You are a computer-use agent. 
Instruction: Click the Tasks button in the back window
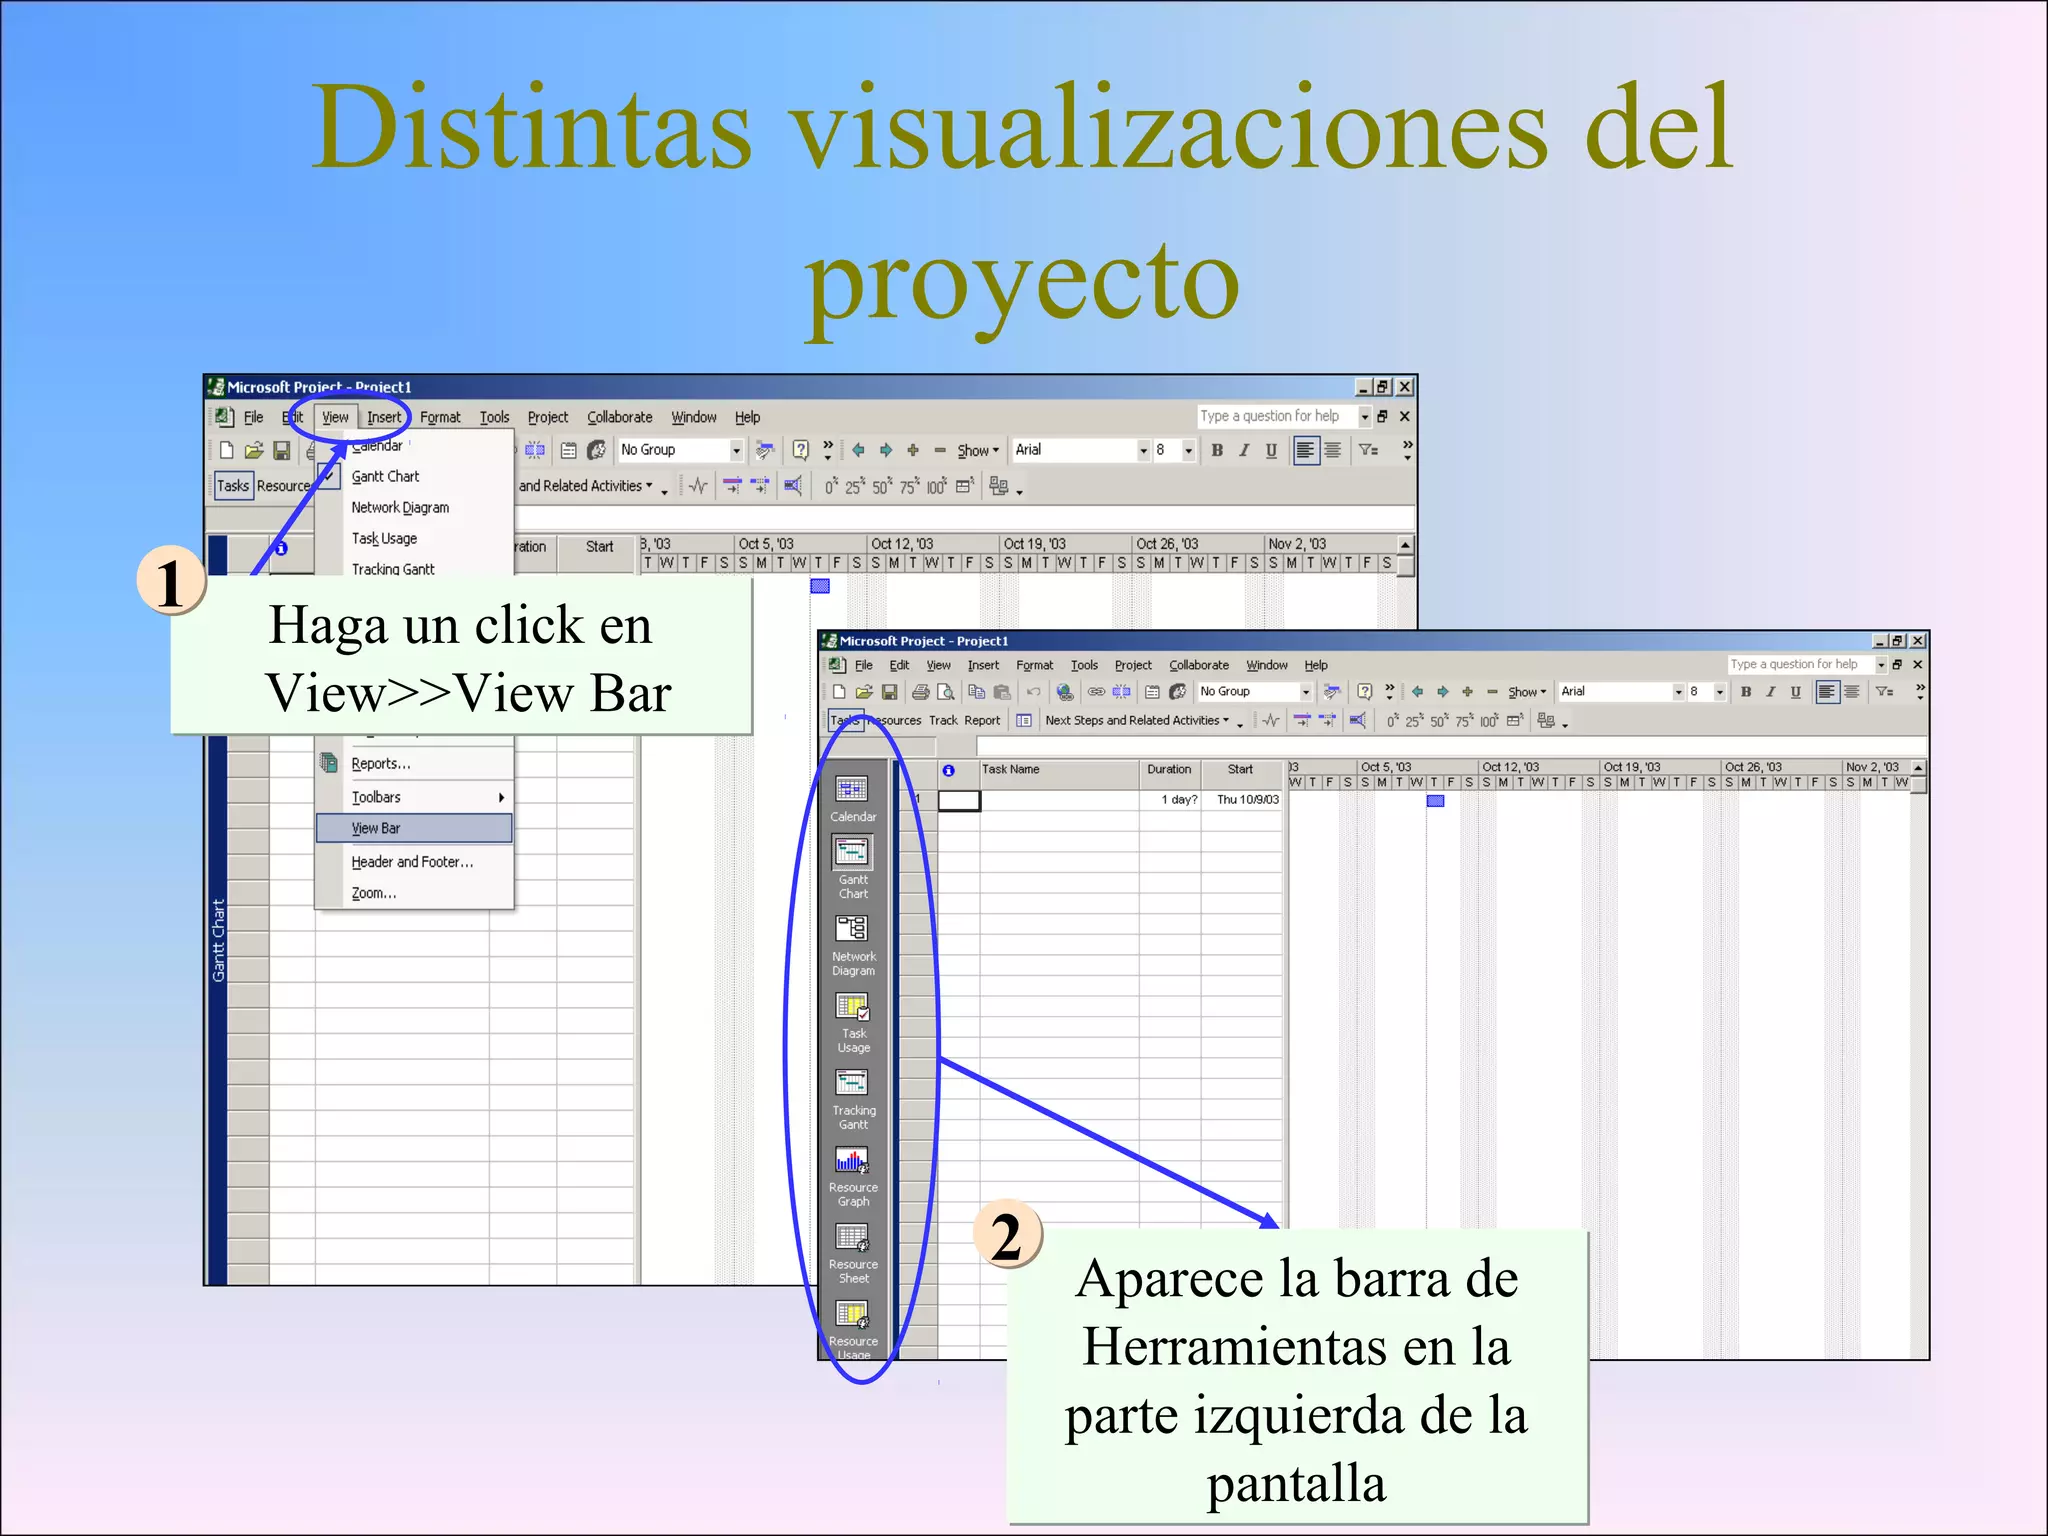[x=233, y=485]
